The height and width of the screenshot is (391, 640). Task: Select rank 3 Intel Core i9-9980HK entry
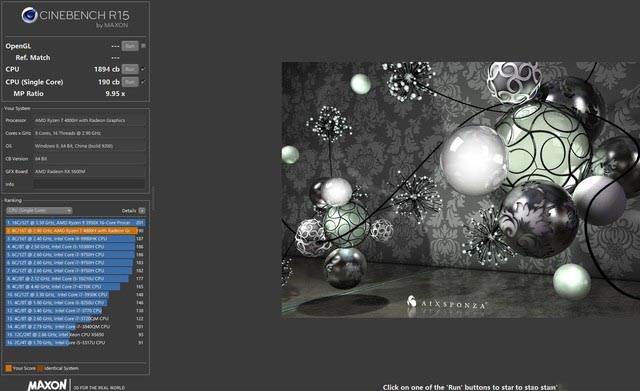tap(75, 239)
